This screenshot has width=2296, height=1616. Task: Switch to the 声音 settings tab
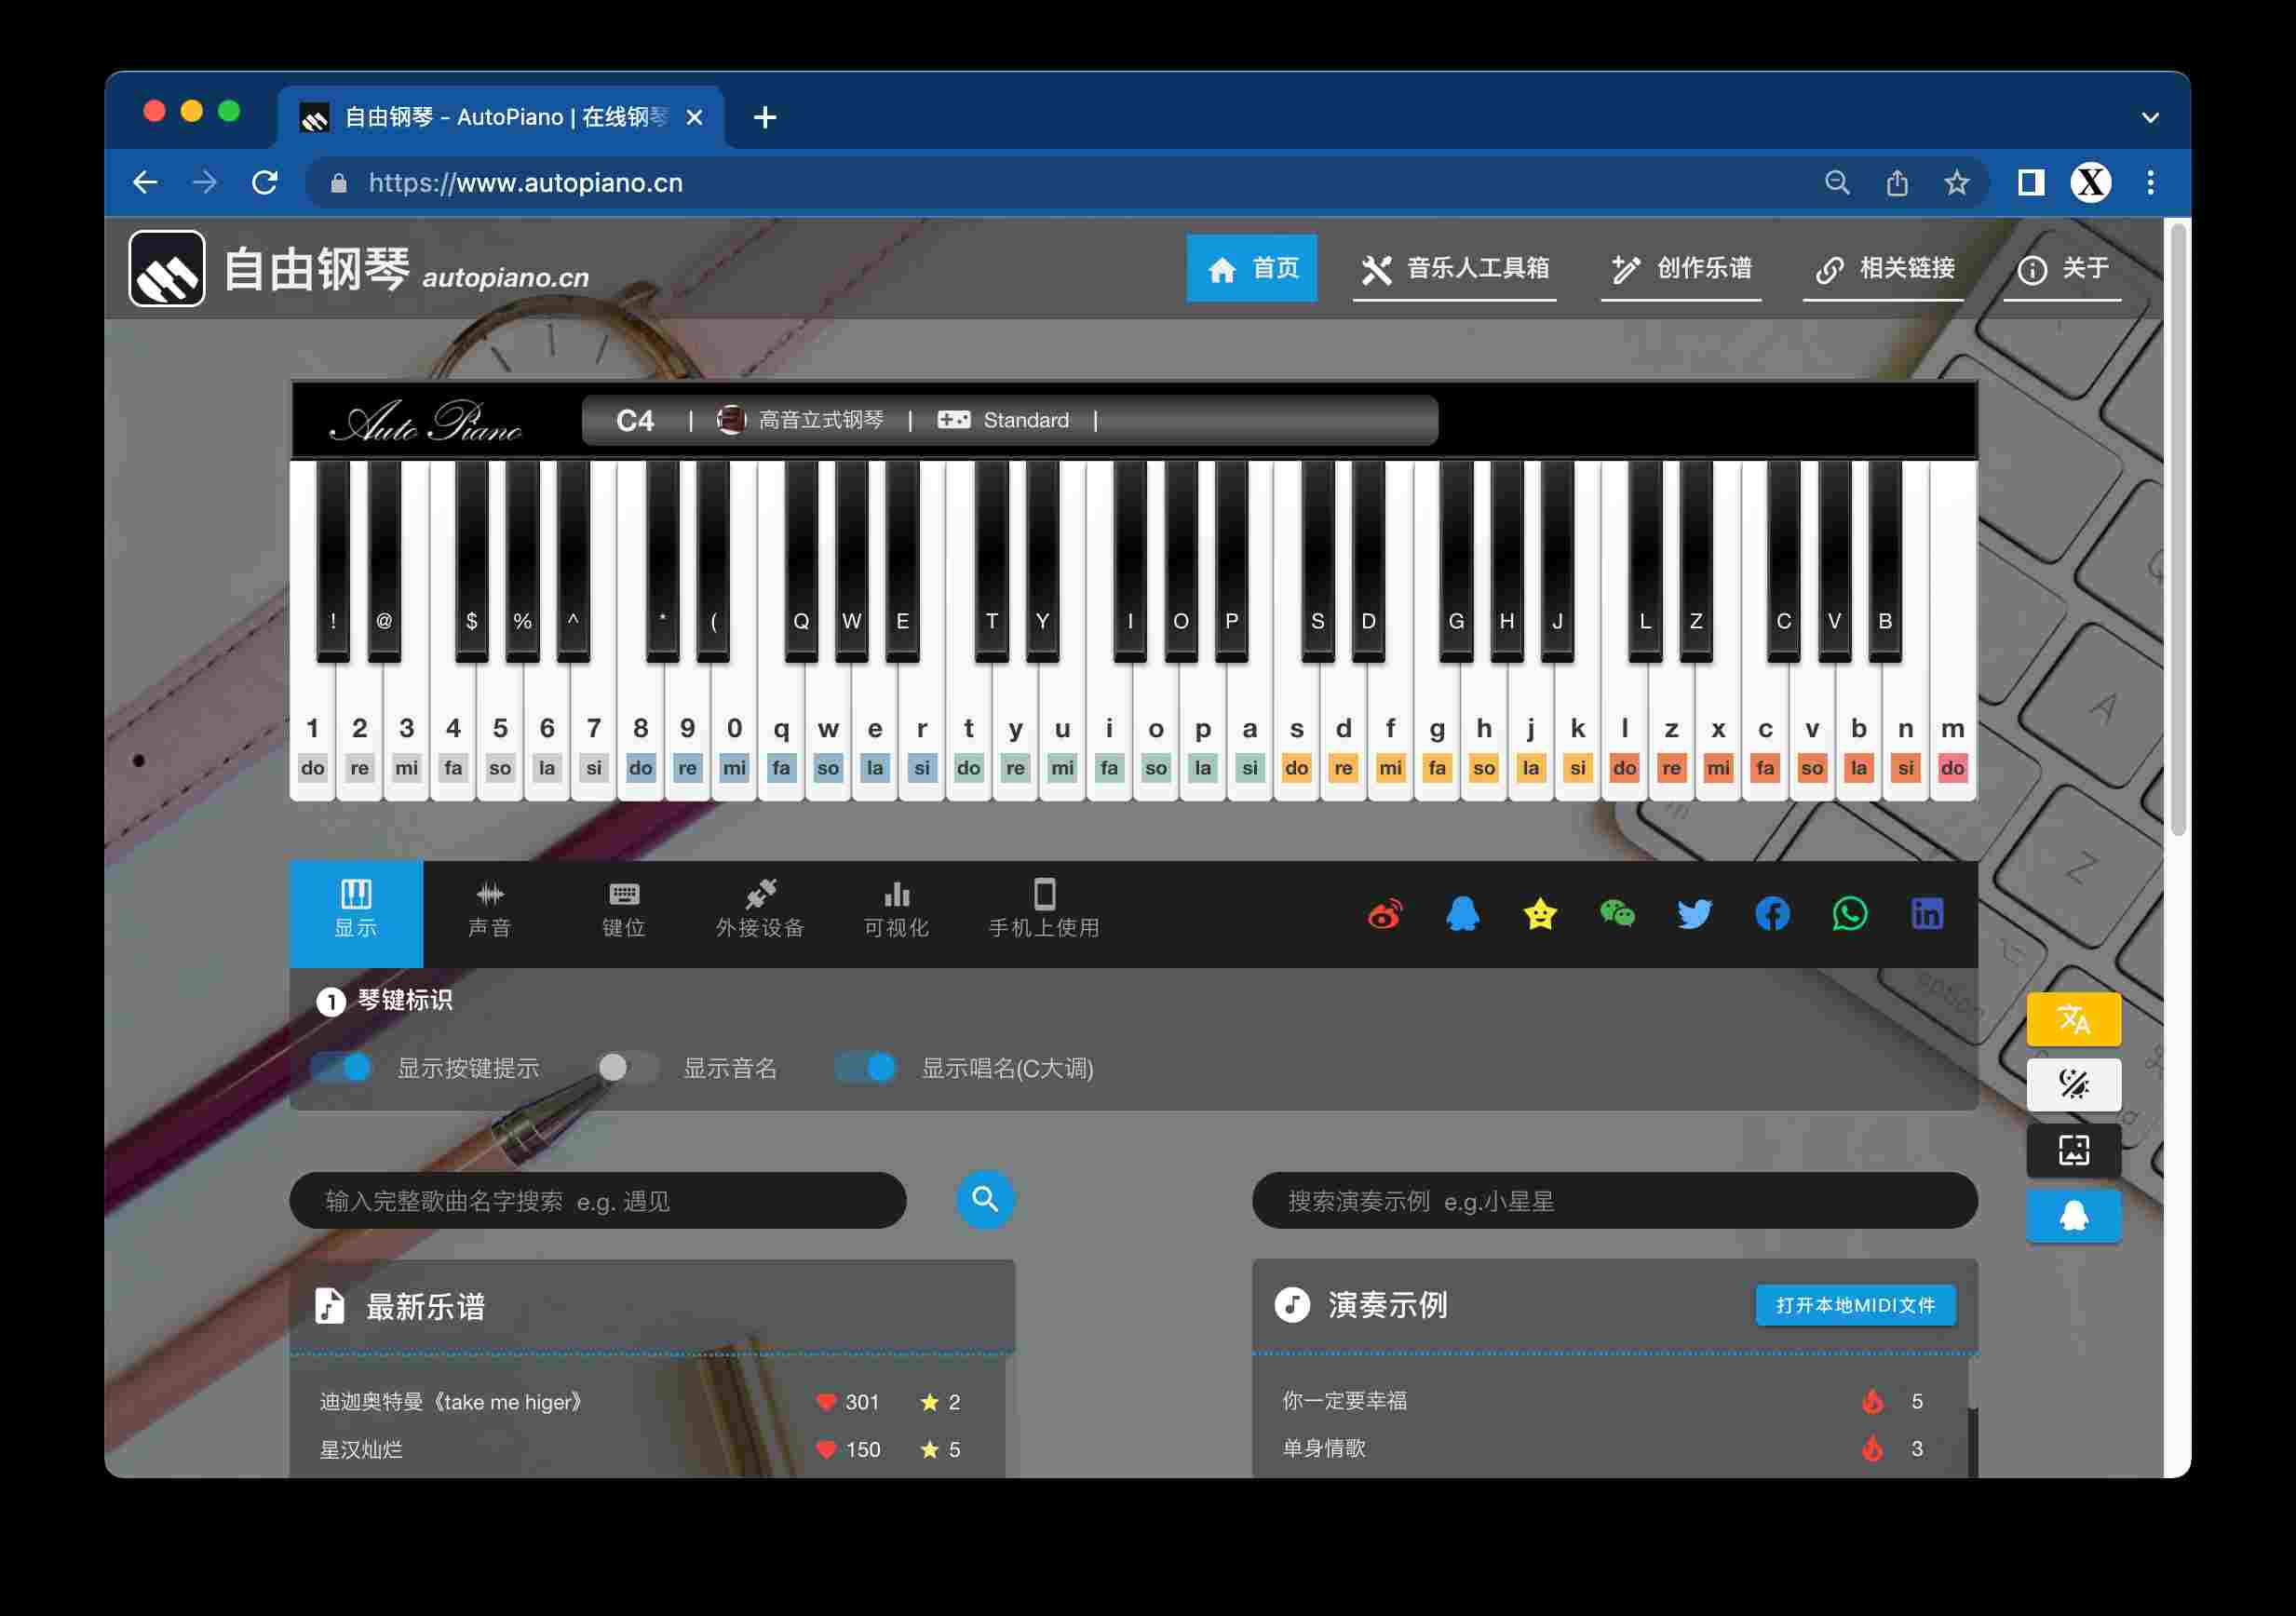coord(489,912)
